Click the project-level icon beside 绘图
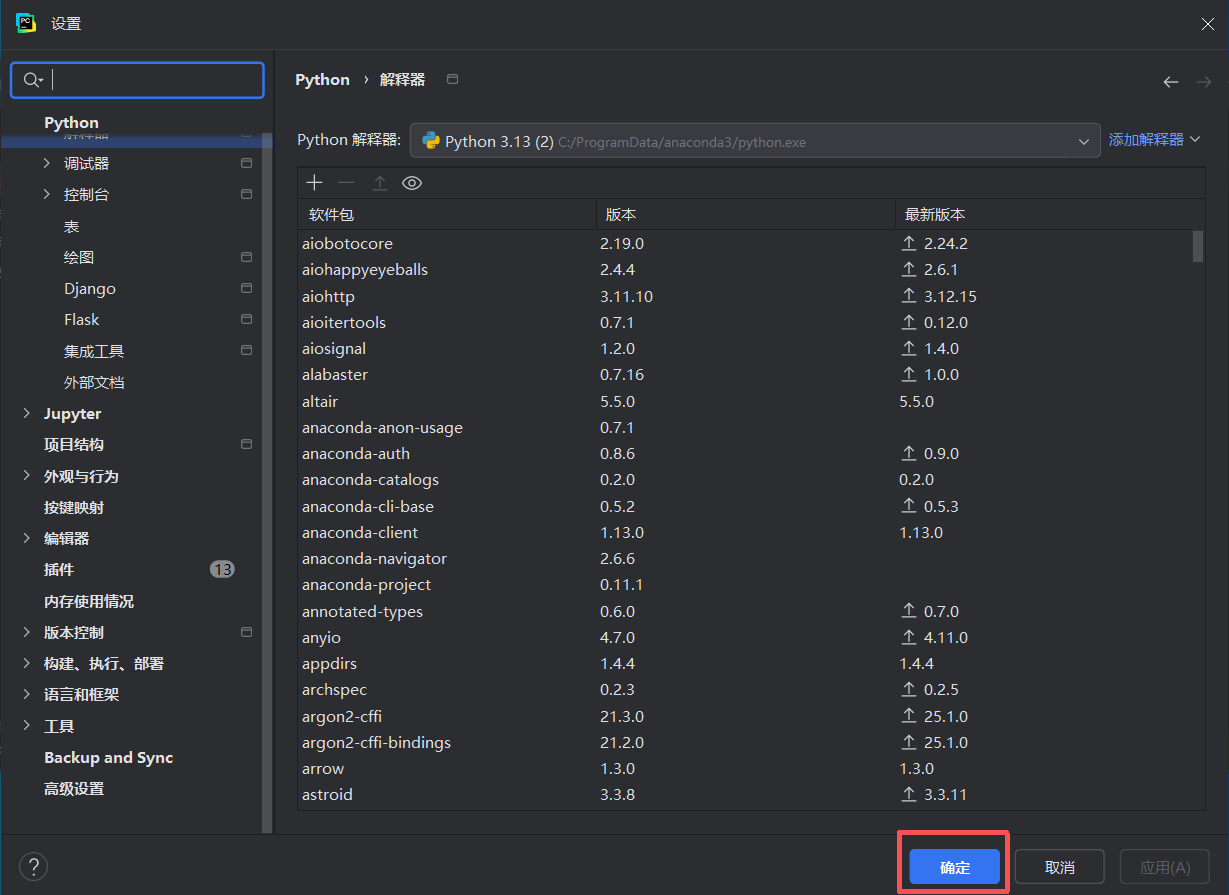This screenshot has height=895, width=1229. [246, 257]
